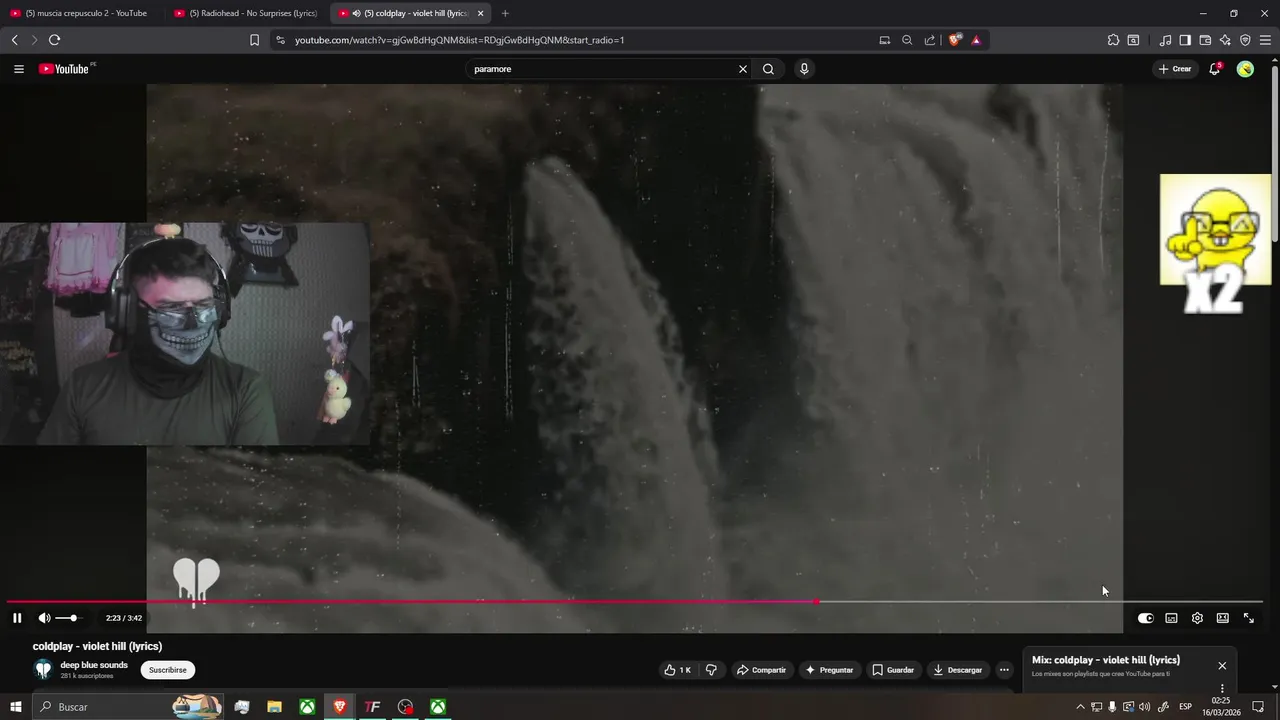The height and width of the screenshot is (720, 1280).
Task: Open the ESP language selector
Action: click(x=1186, y=707)
